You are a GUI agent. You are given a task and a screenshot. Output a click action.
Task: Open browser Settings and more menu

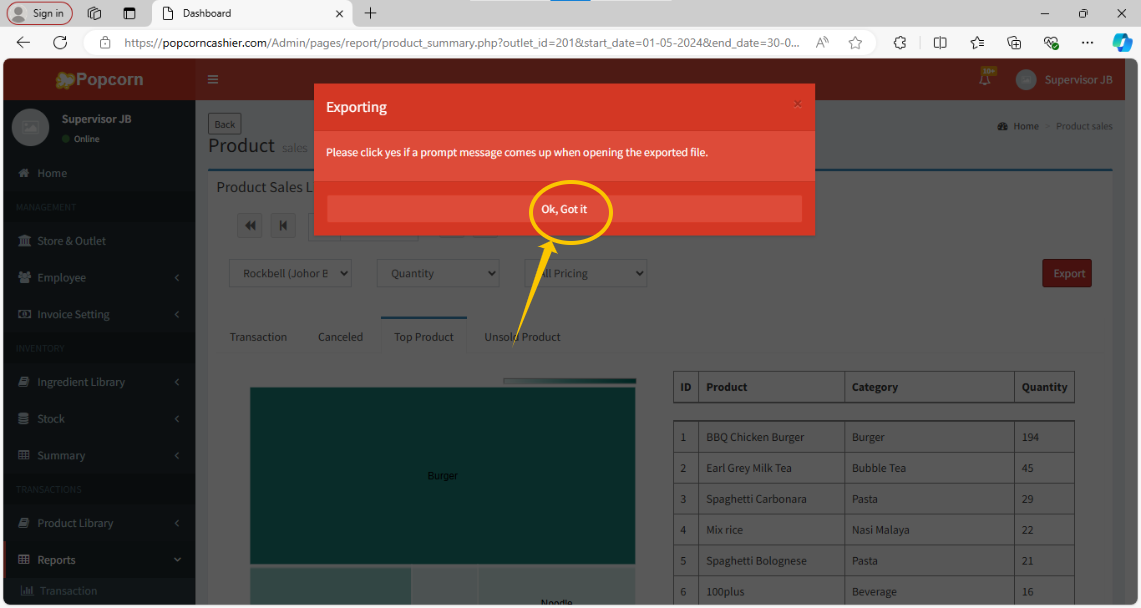click(x=1087, y=43)
